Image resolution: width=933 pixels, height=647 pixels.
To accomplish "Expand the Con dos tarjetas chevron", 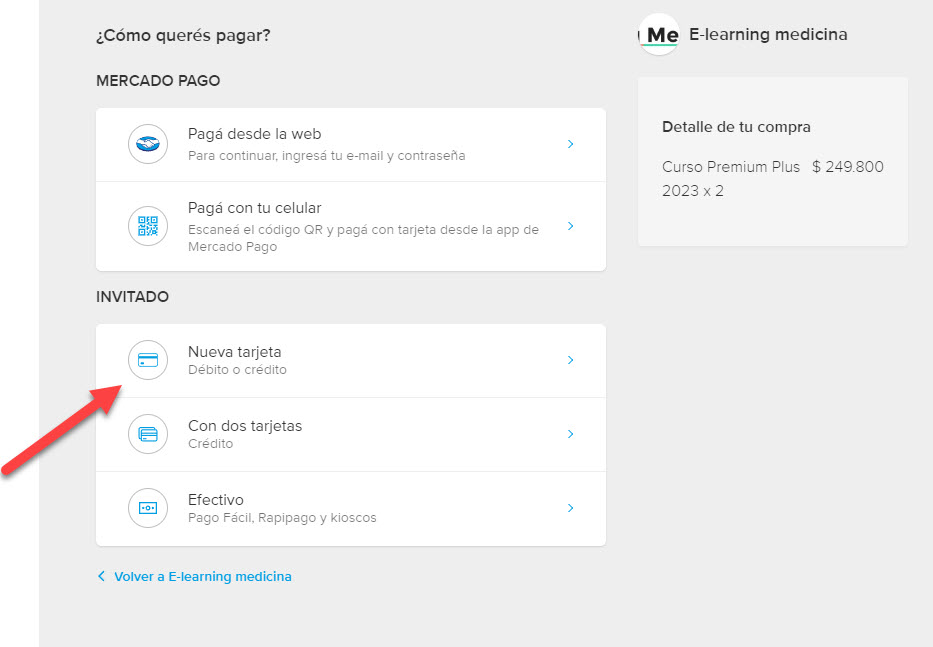I will click(570, 434).
